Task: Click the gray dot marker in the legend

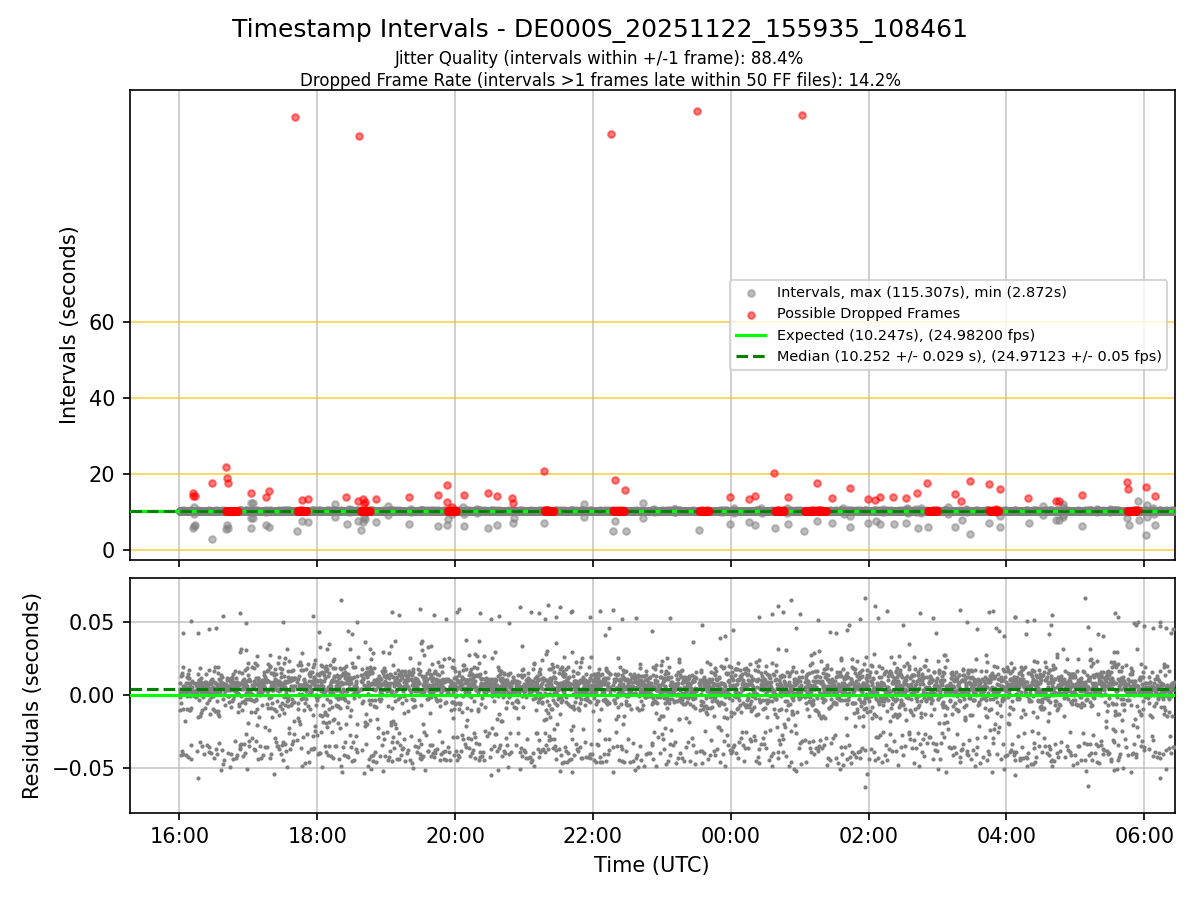Action: tap(751, 293)
